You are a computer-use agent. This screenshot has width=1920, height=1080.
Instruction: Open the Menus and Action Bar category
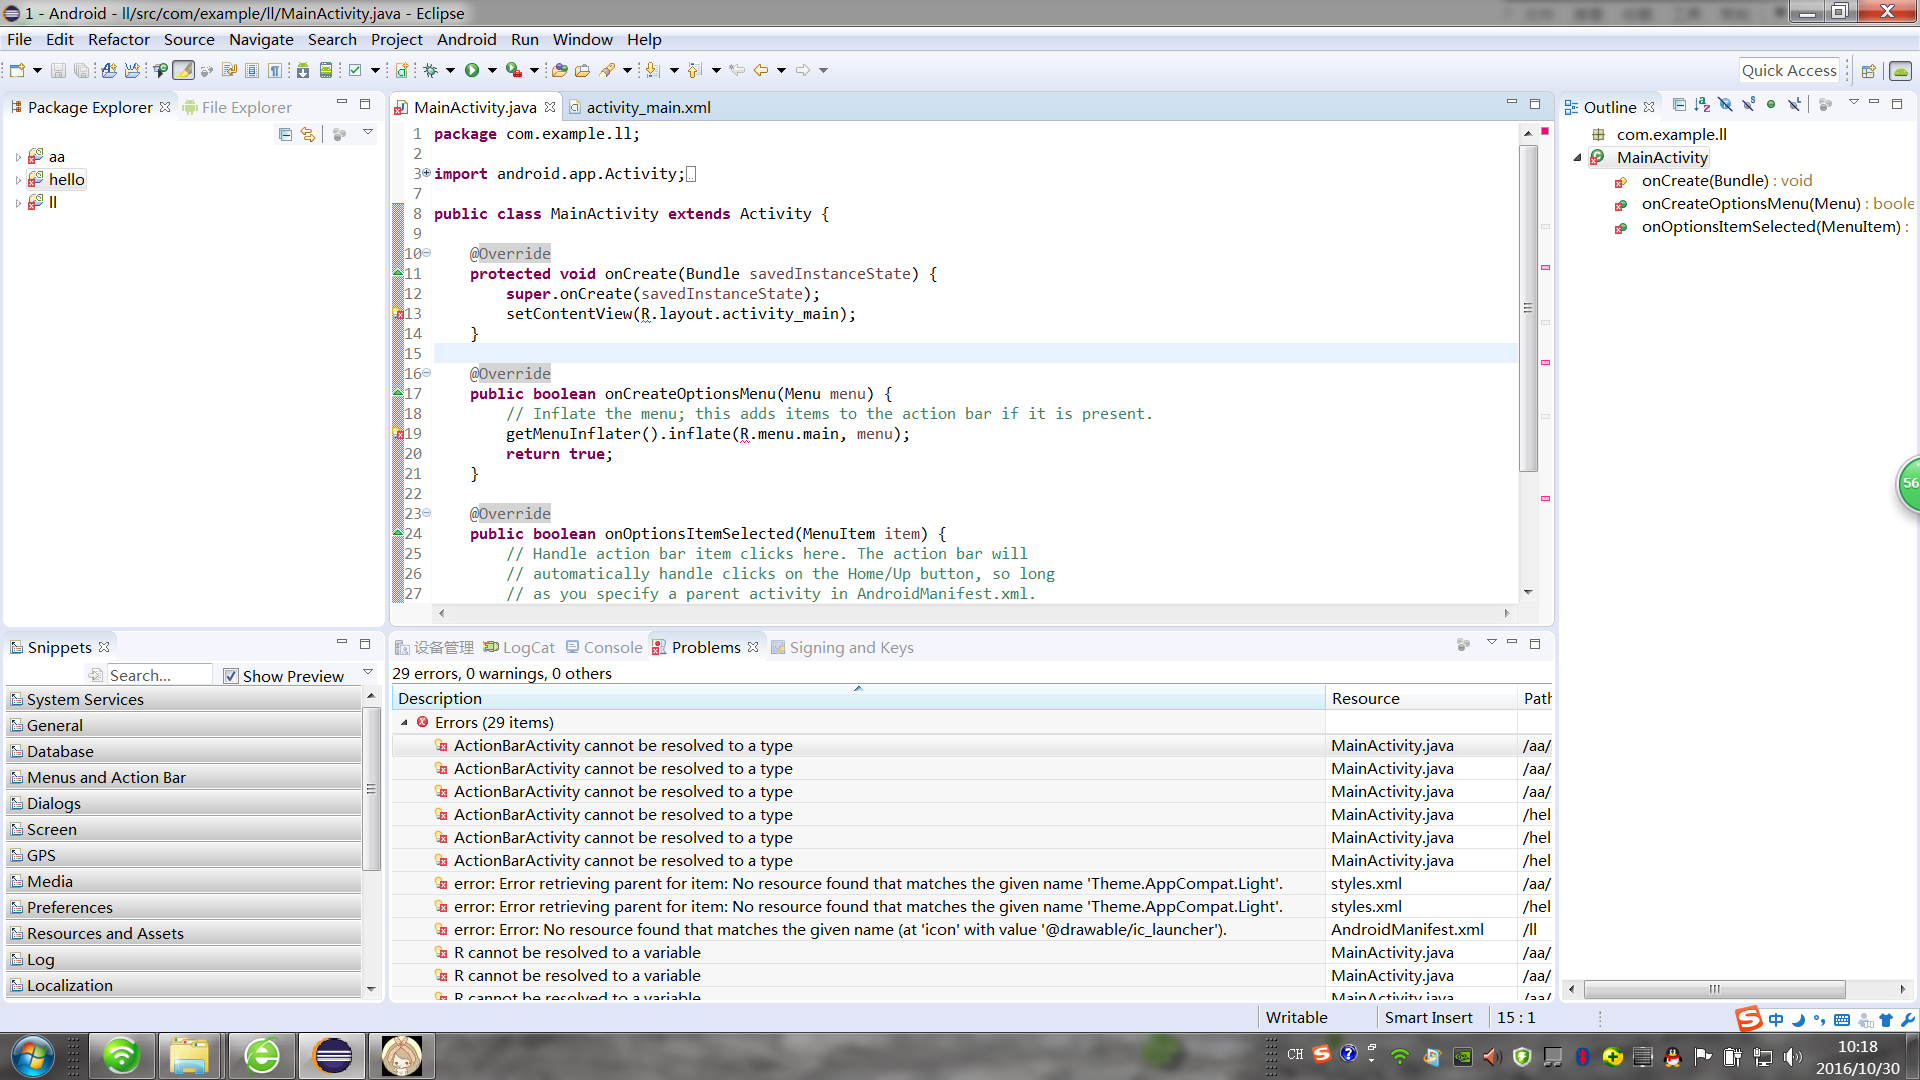pos(184,777)
